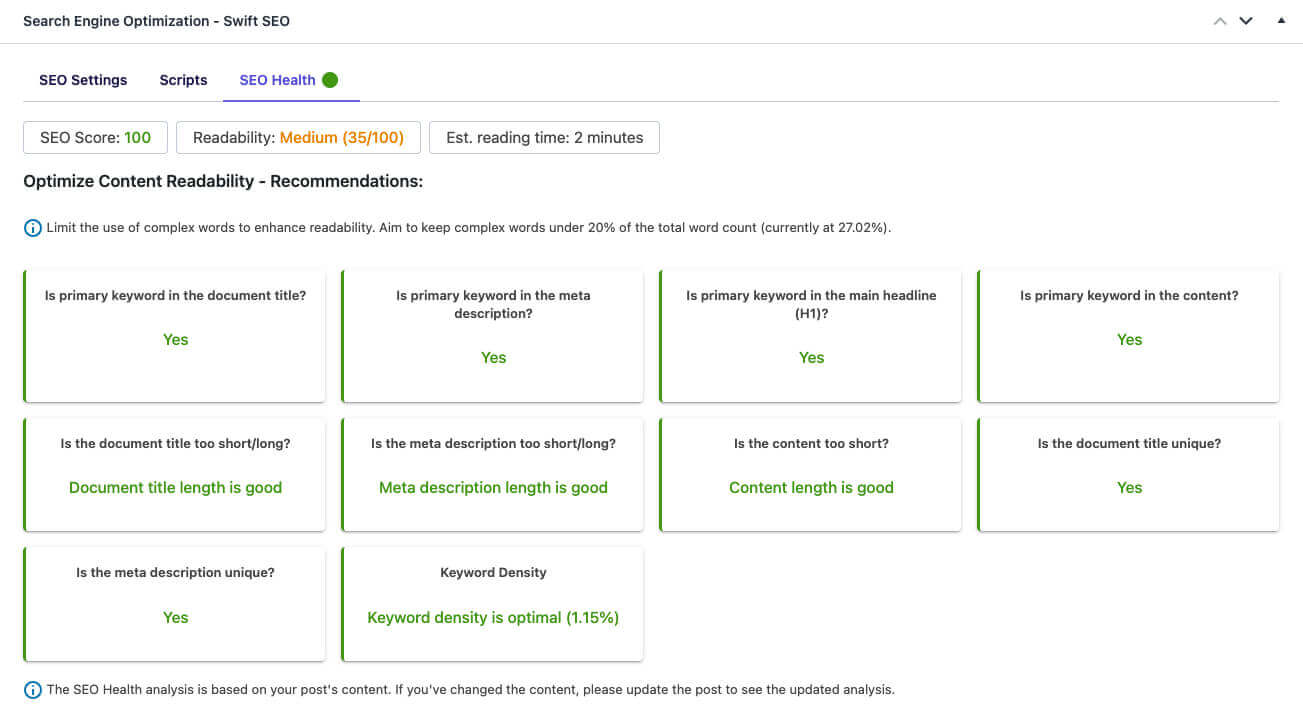Select the SEO Health tab
This screenshot has height=711, width=1303.
click(277, 80)
